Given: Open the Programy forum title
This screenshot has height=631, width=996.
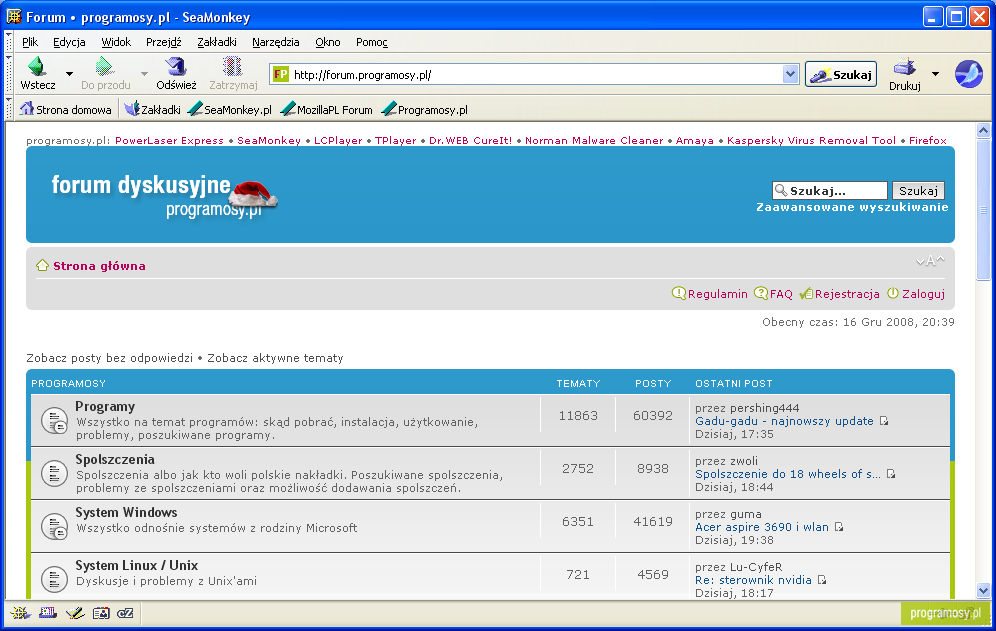Looking at the screenshot, I should pos(105,406).
